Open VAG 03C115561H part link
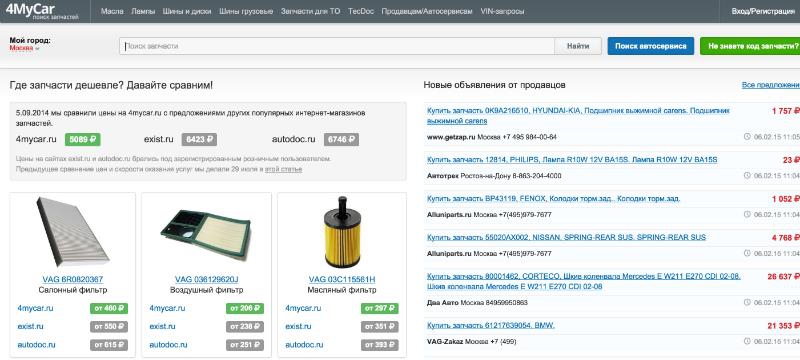800x360 pixels. (x=342, y=279)
